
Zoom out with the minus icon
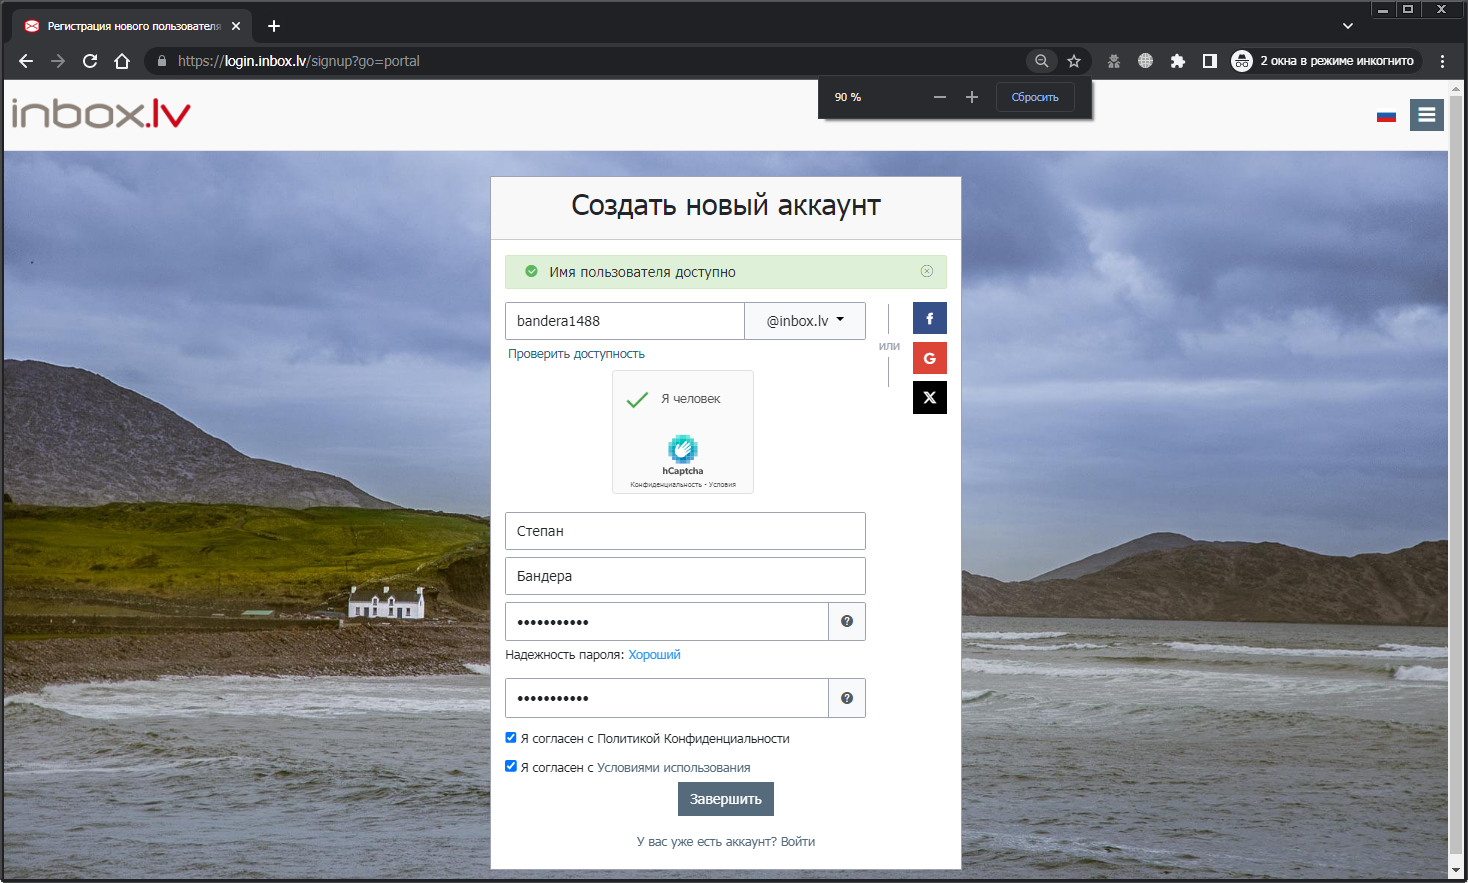coord(939,97)
